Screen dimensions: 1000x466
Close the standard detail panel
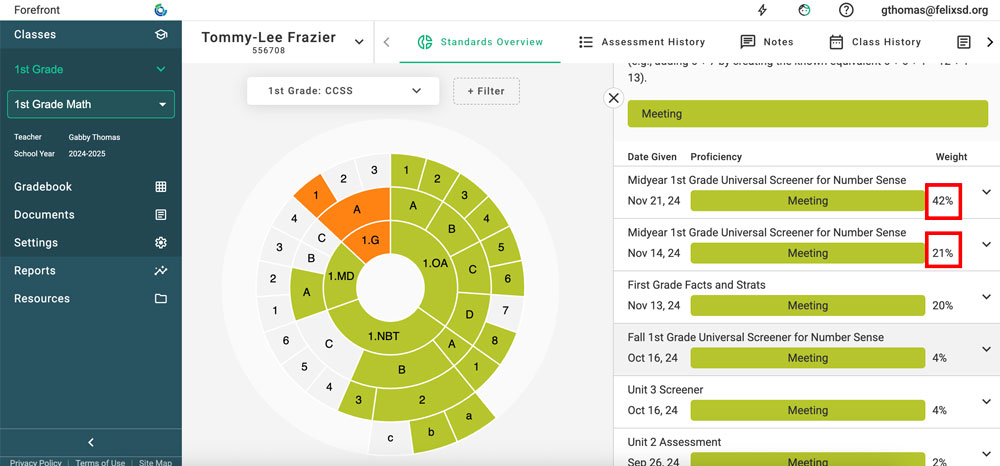(614, 98)
